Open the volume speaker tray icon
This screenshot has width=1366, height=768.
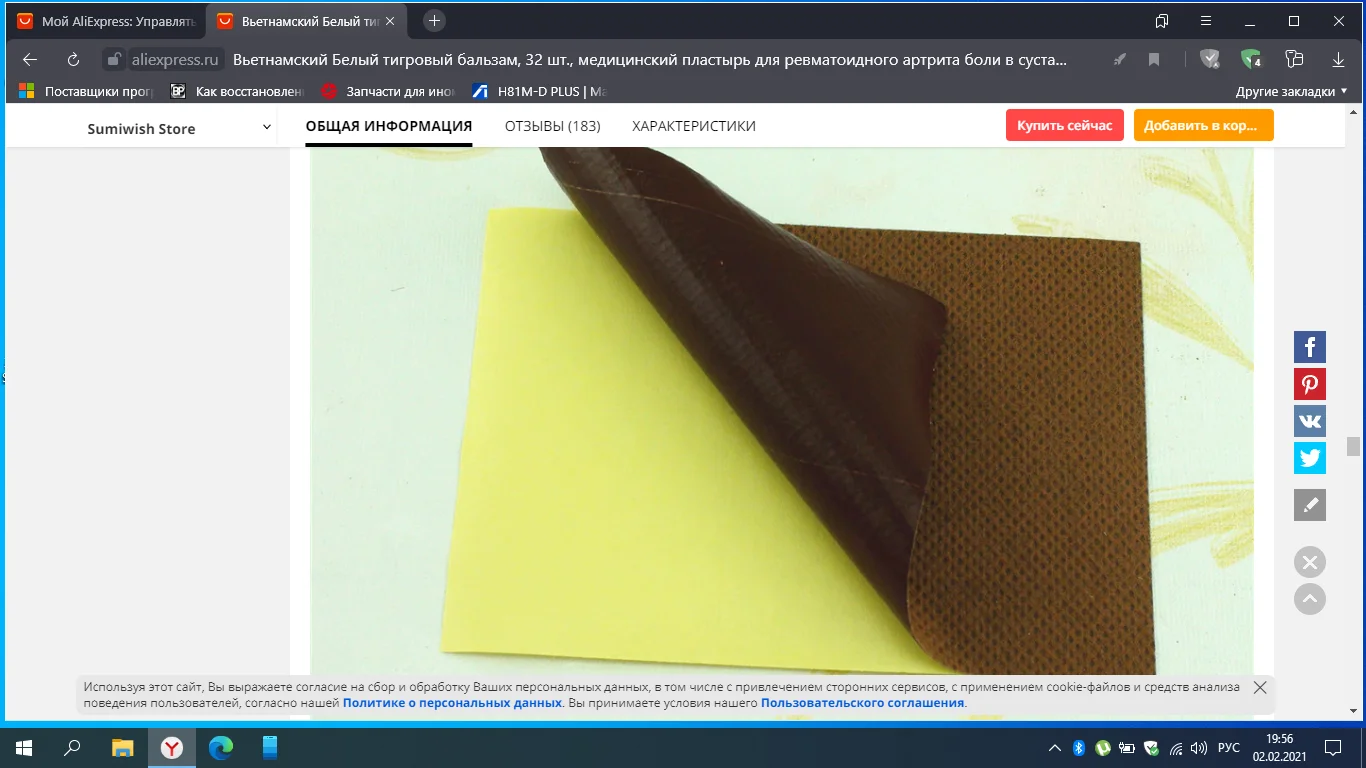tap(1199, 748)
